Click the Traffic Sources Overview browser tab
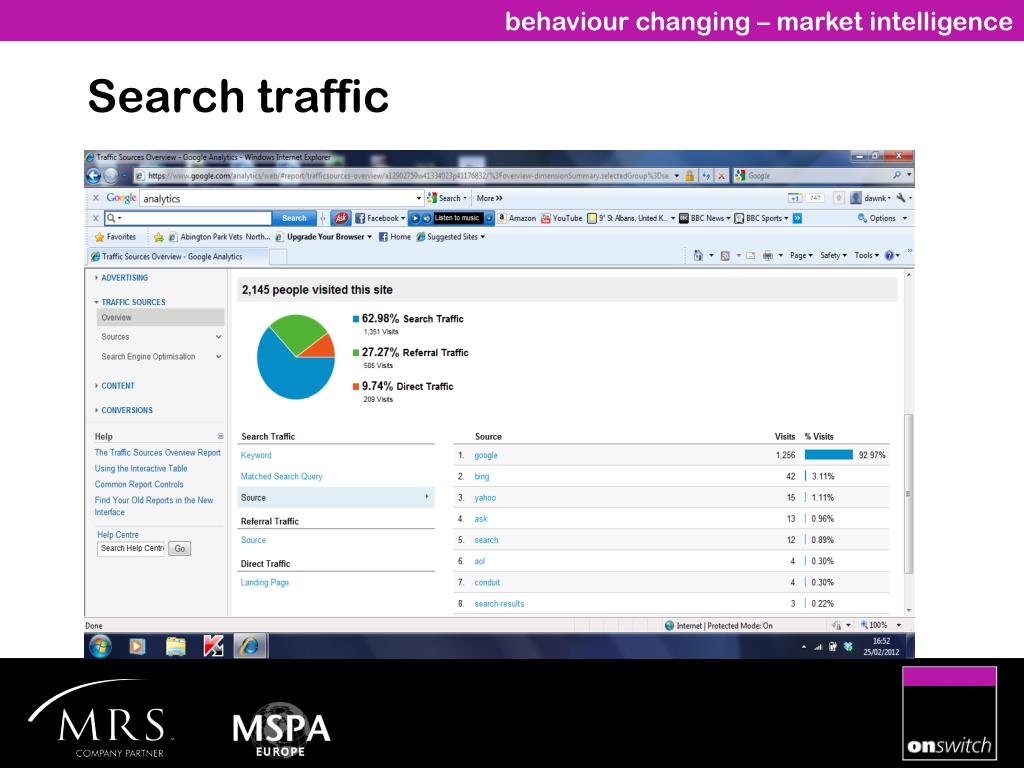The width and height of the screenshot is (1024, 768). coord(176,257)
